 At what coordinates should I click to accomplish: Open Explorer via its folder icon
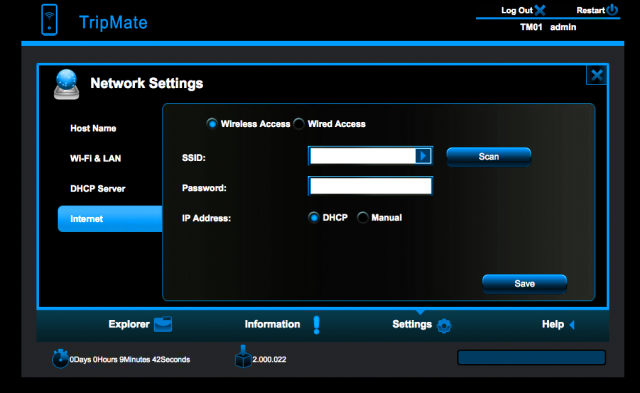pos(163,324)
